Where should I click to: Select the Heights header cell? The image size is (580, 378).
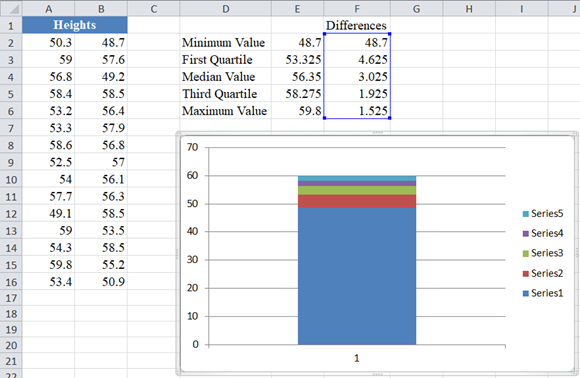click(x=75, y=25)
